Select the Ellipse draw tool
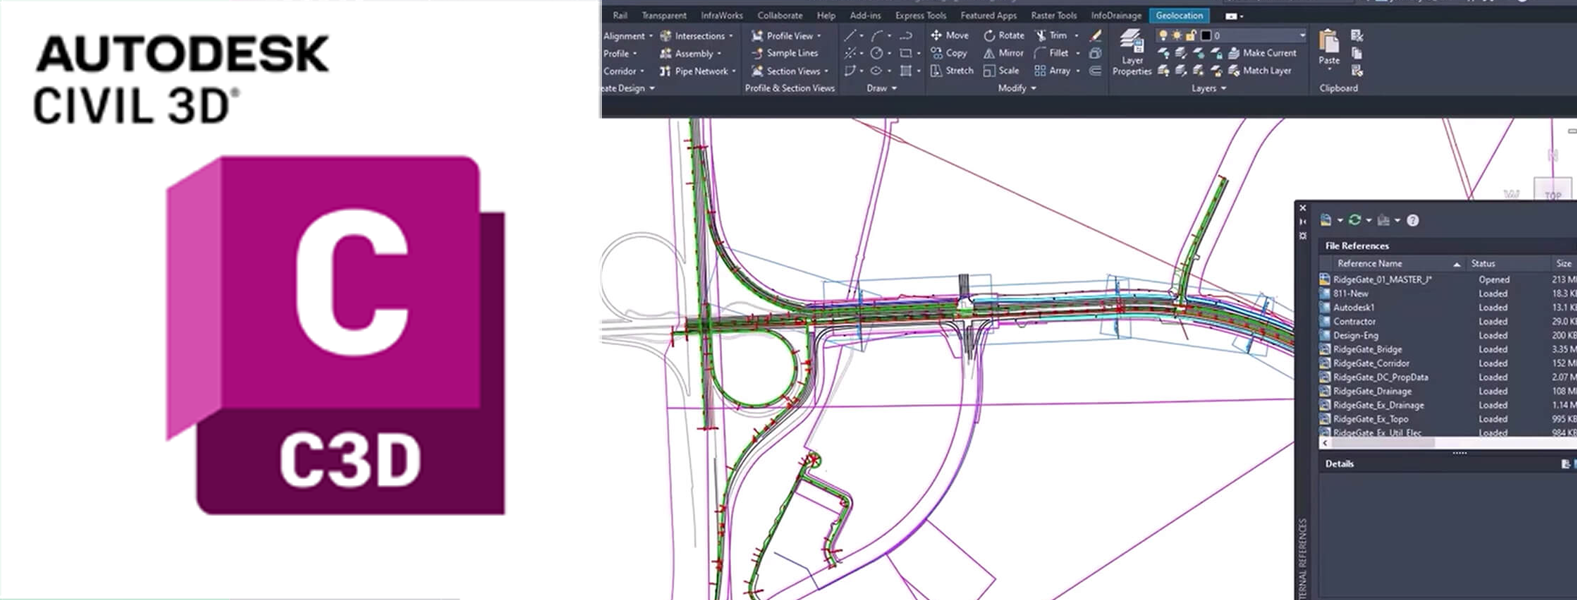Viewport: 1577px width, 600px height. coord(877,71)
